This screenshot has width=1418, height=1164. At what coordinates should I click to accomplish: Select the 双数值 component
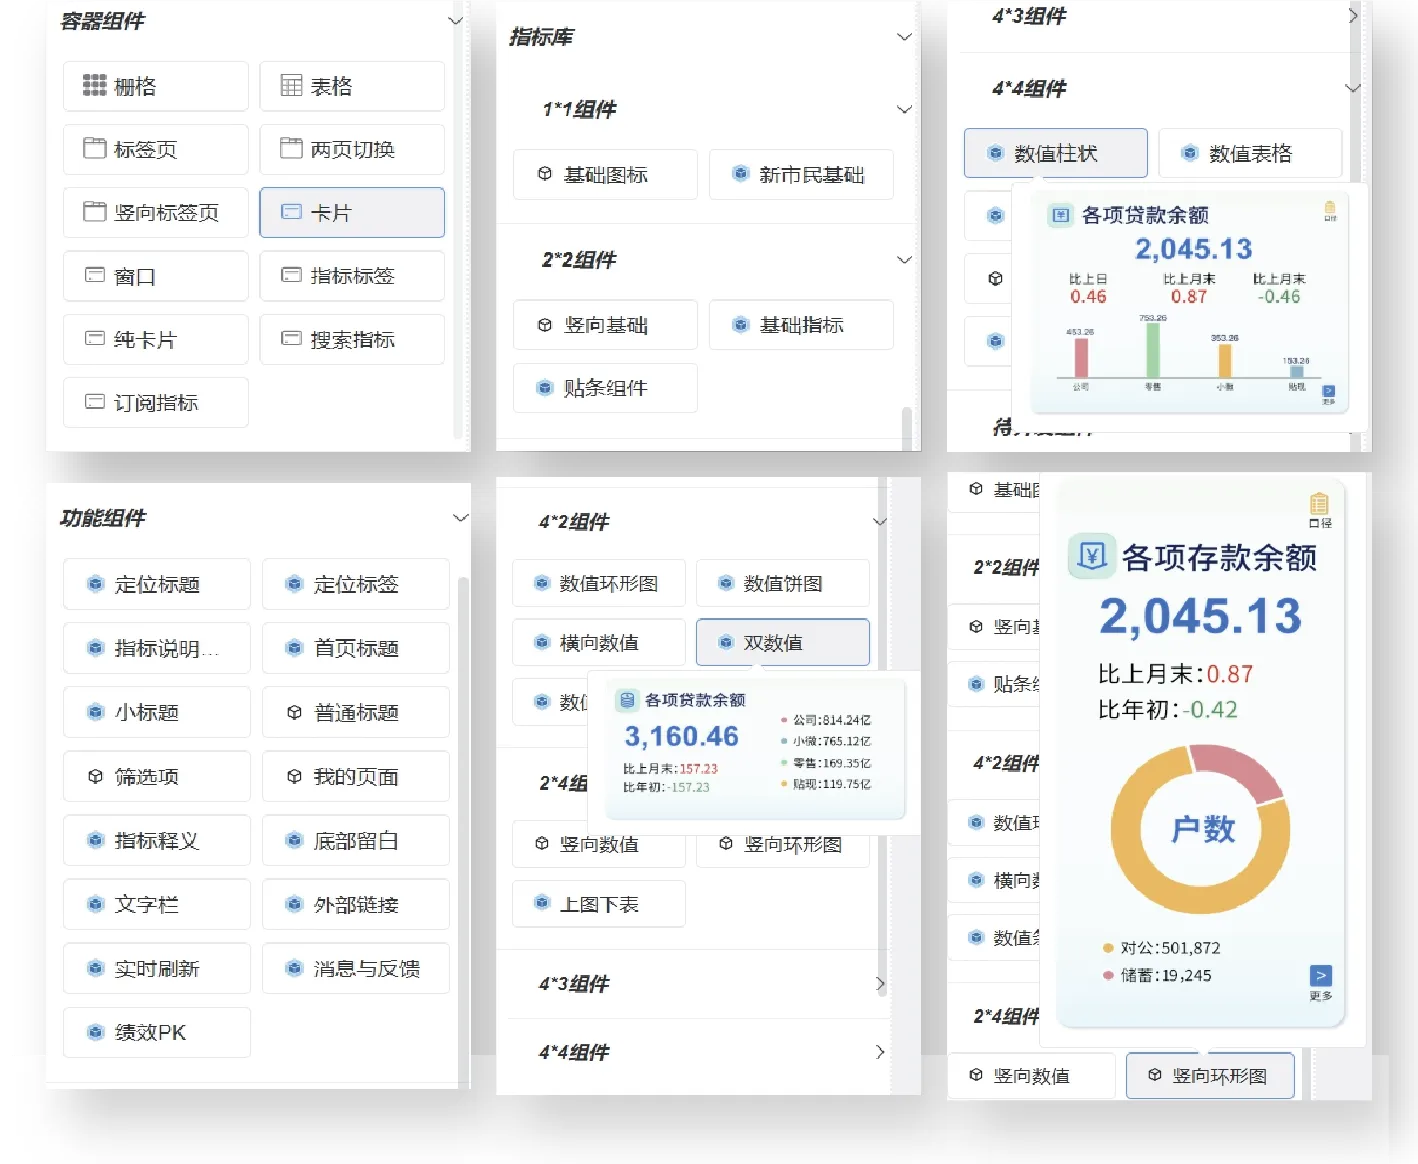click(x=782, y=642)
